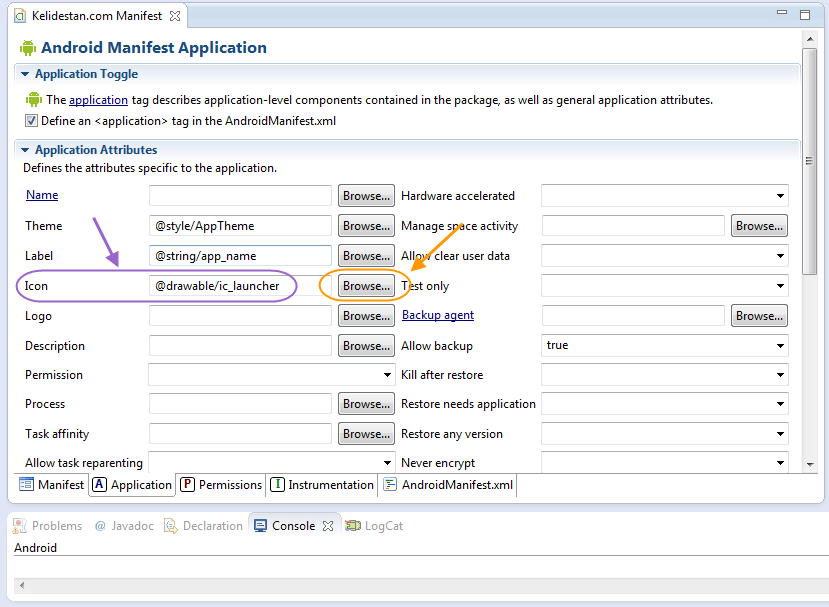This screenshot has height=607, width=829.
Task: Collapse the Application Toggle section
Action: [x=25, y=74]
